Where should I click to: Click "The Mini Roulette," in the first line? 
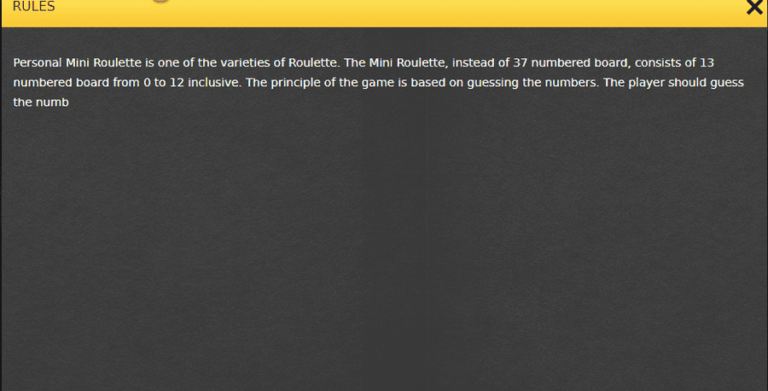(396, 63)
